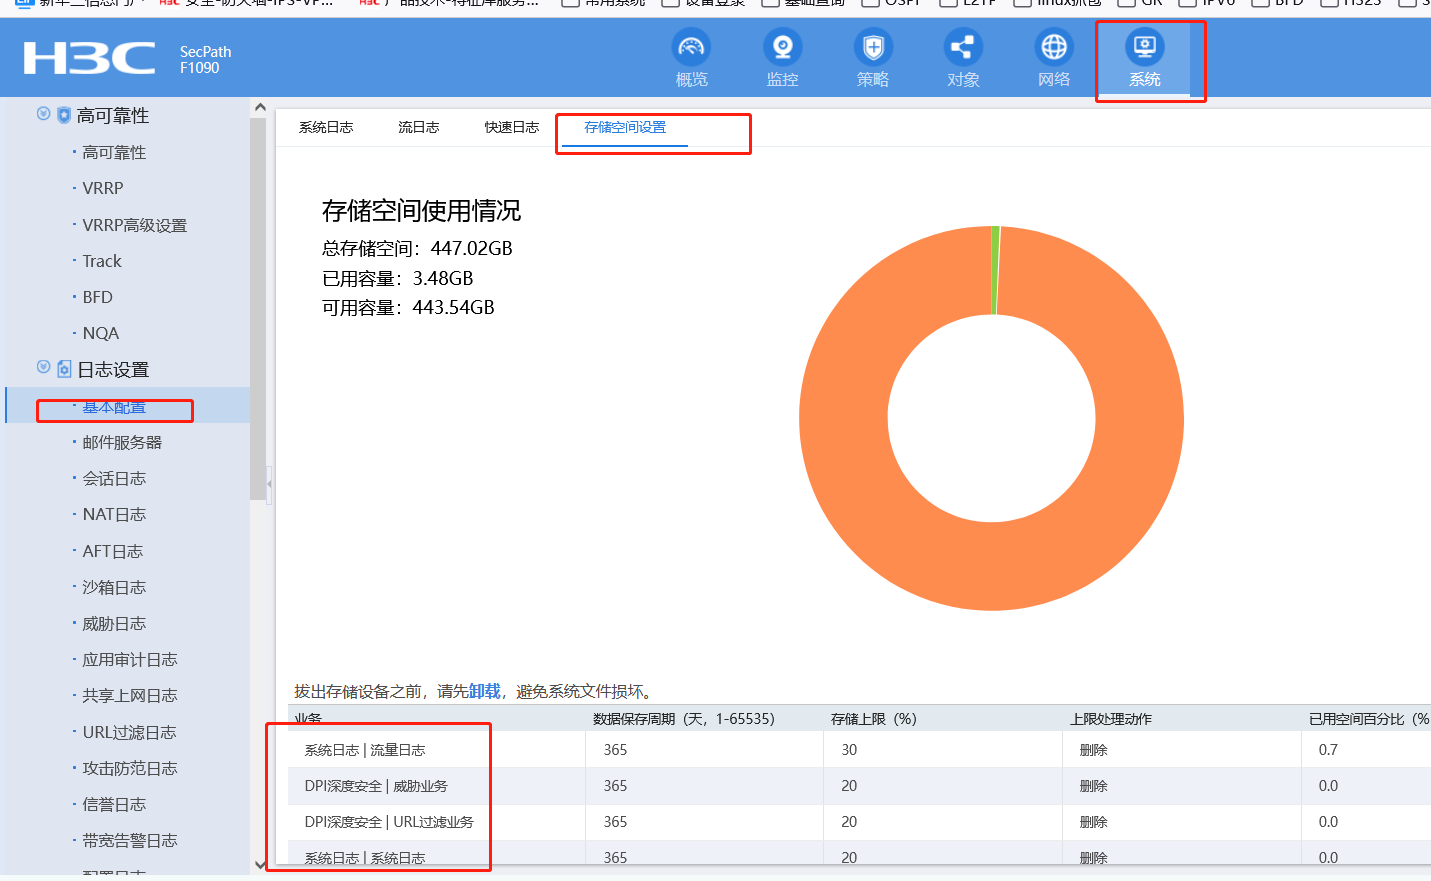Open URL过滤日志 in the sidebar
Screen dimensions: 1431x881
130,732
